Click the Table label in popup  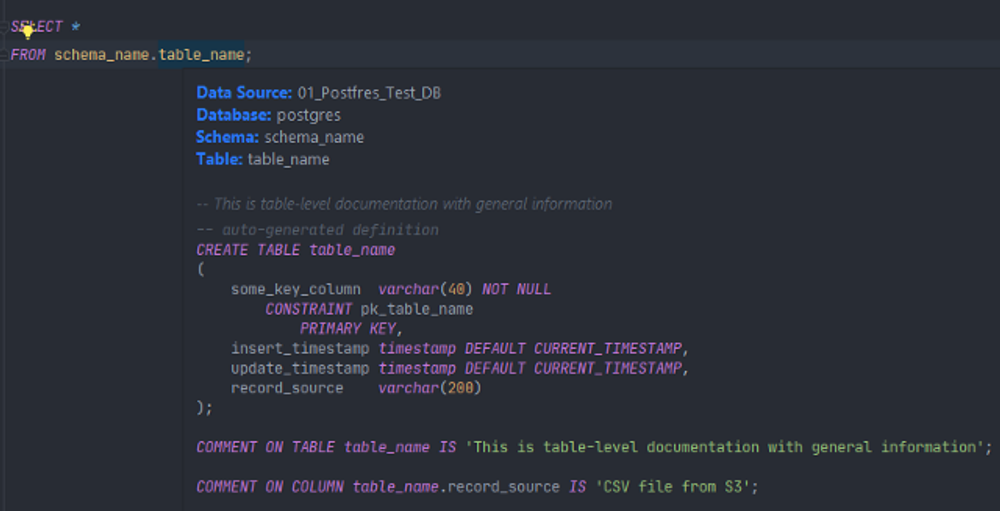219,159
